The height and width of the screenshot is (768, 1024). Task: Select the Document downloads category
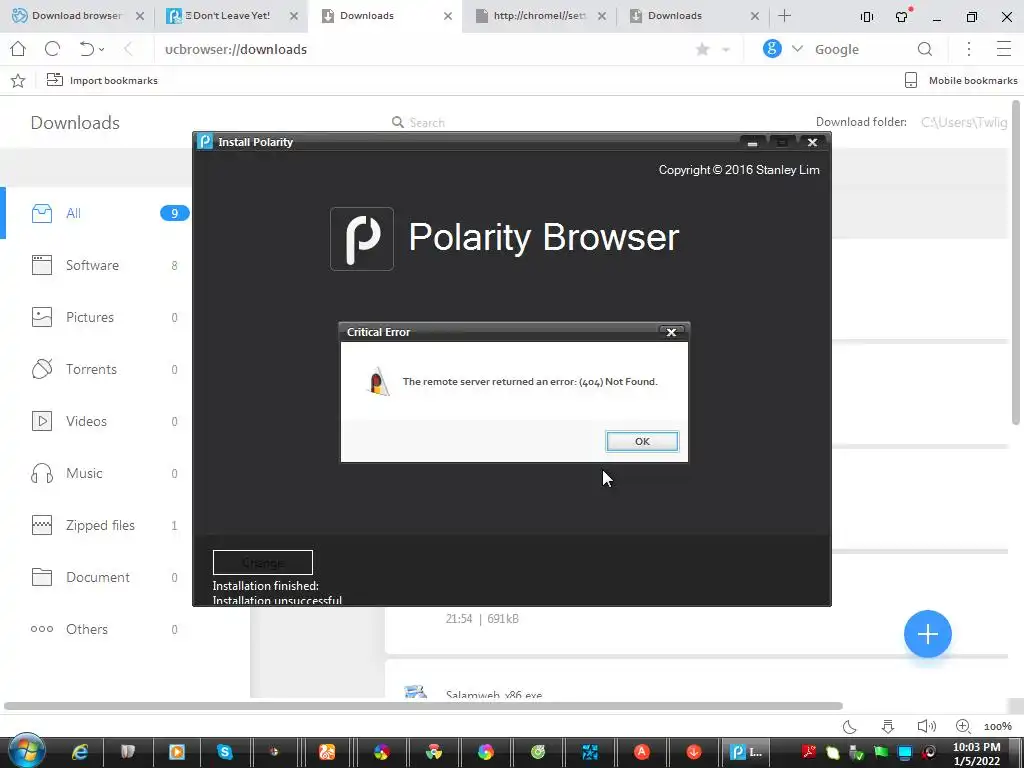click(x=98, y=577)
